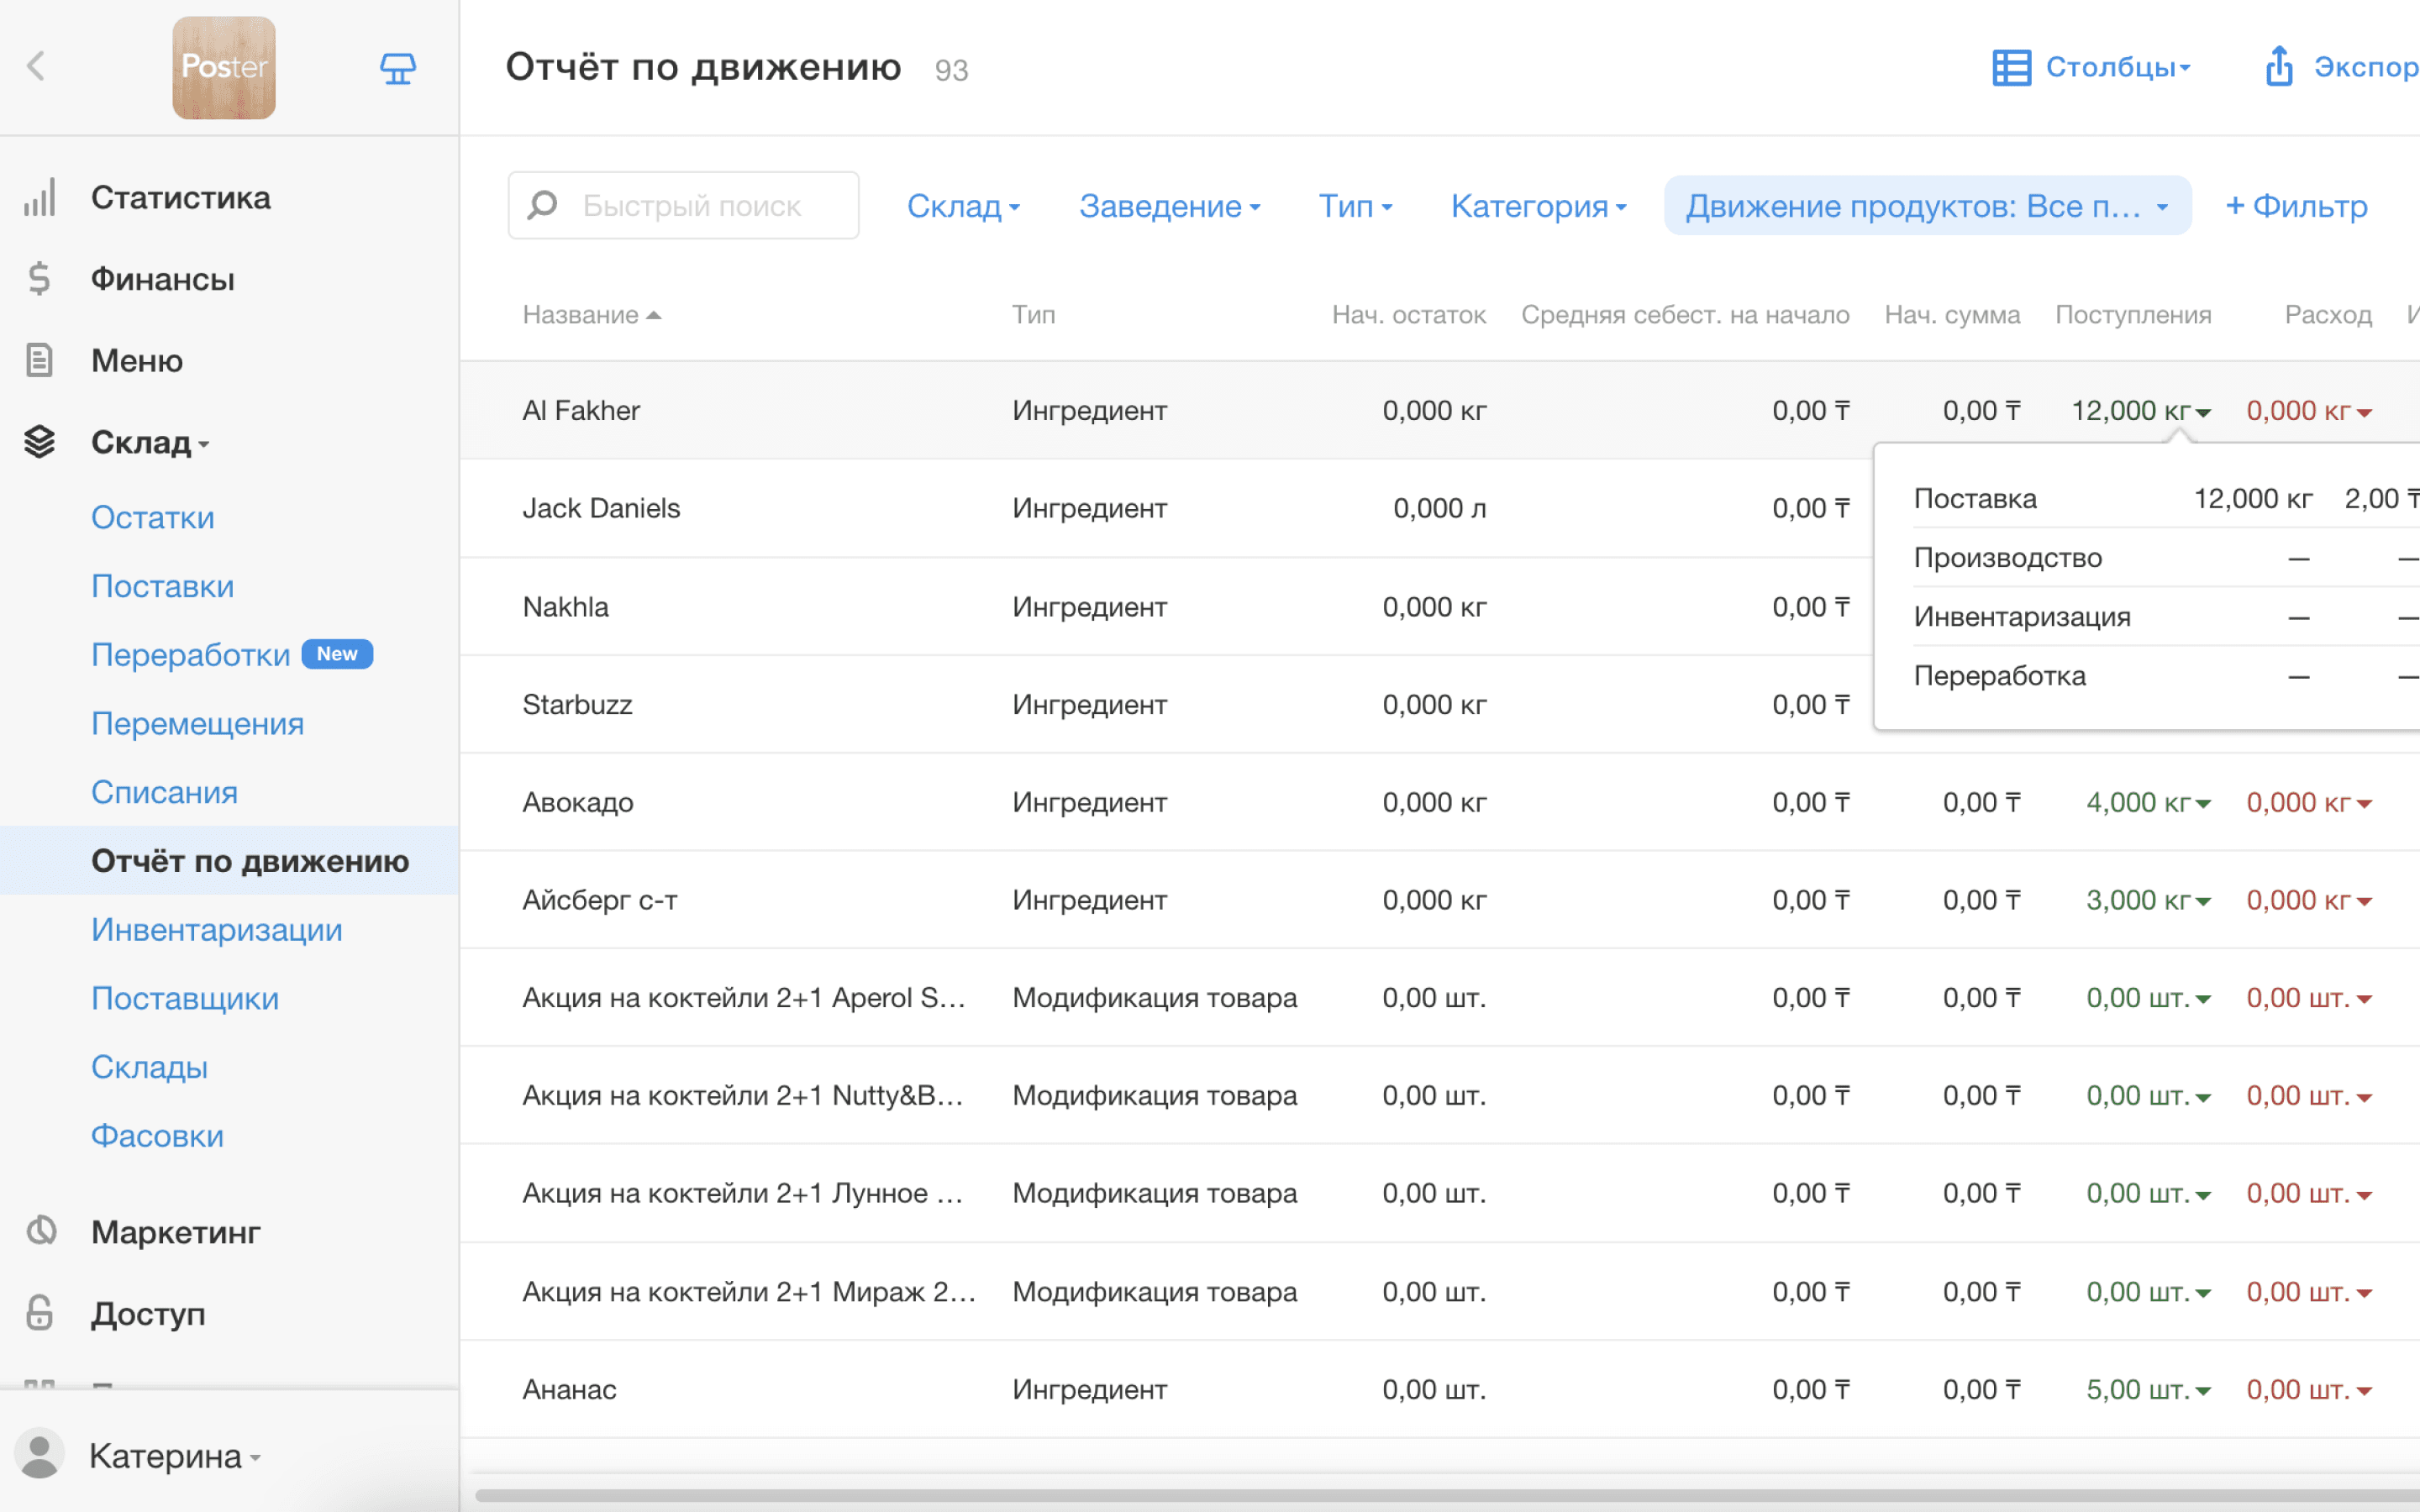Screen dimensions: 2420x1512
Task: Click the Экспорт share icon
Action: (2279, 67)
